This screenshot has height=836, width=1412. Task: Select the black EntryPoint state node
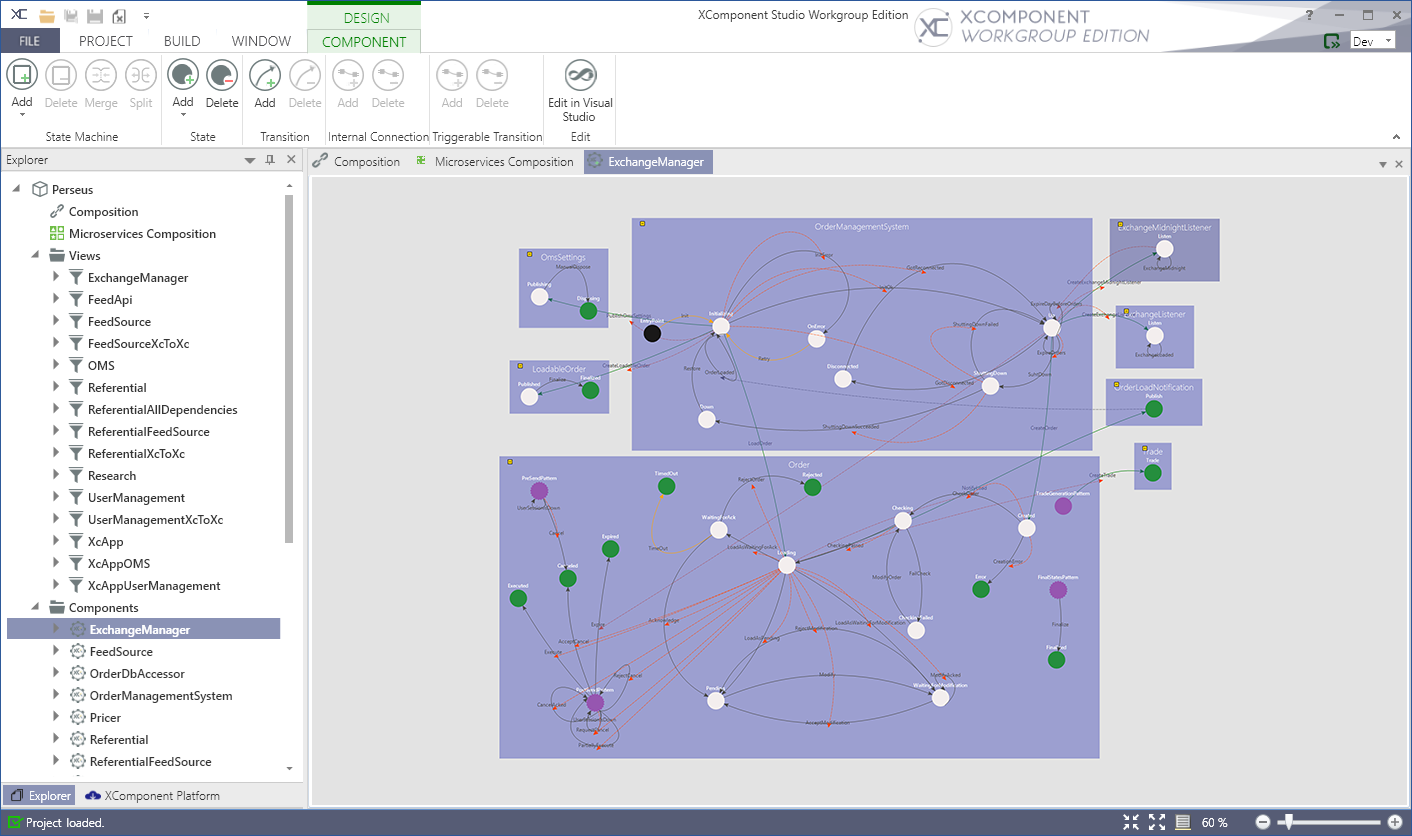pyautogui.click(x=652, y=333)
